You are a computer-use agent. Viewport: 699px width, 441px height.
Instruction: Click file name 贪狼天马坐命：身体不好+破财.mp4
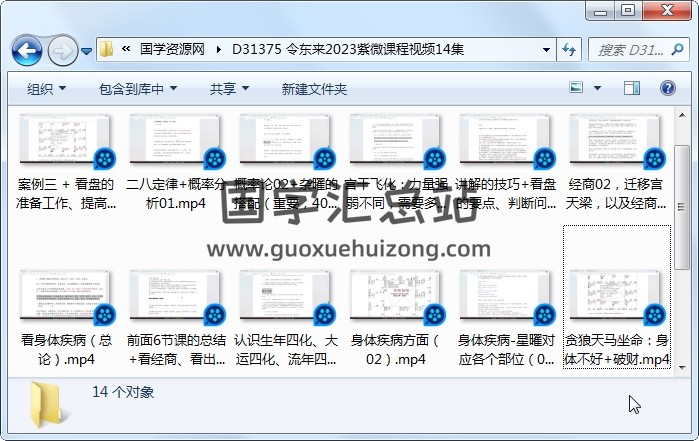coord(617,350)
